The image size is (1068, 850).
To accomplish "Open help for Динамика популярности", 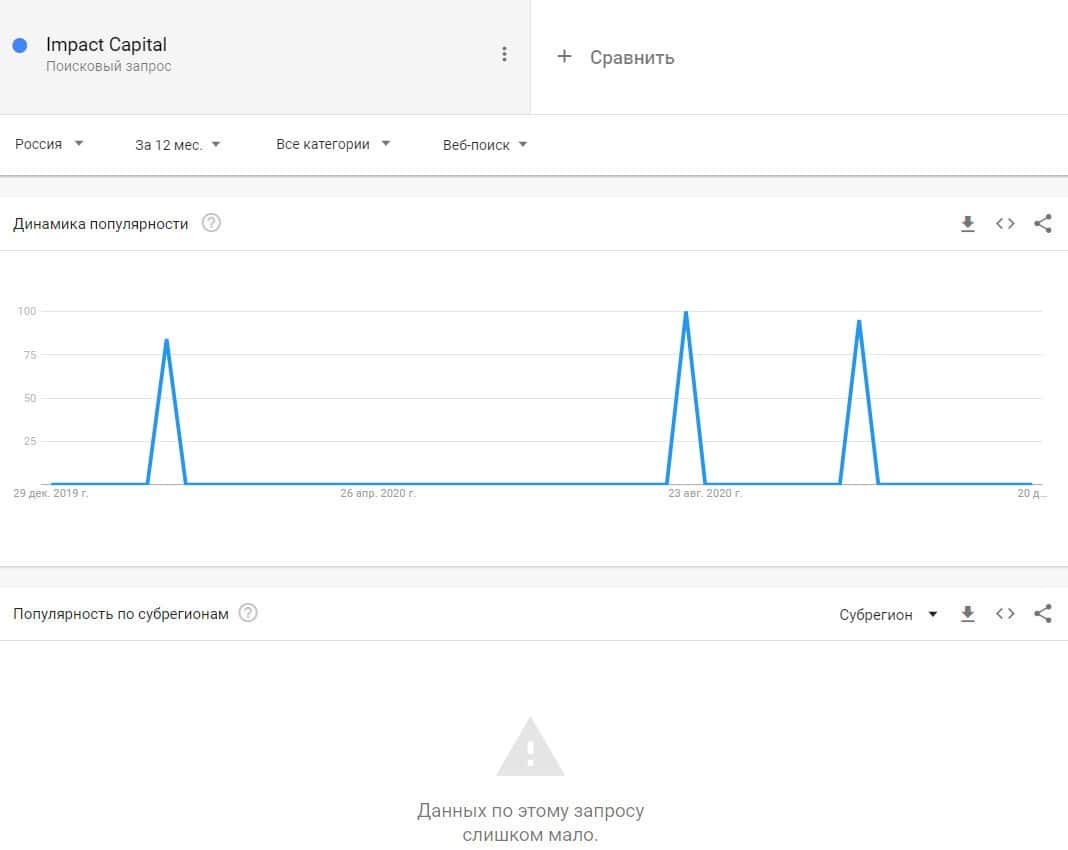I will (x=211, y=223).
